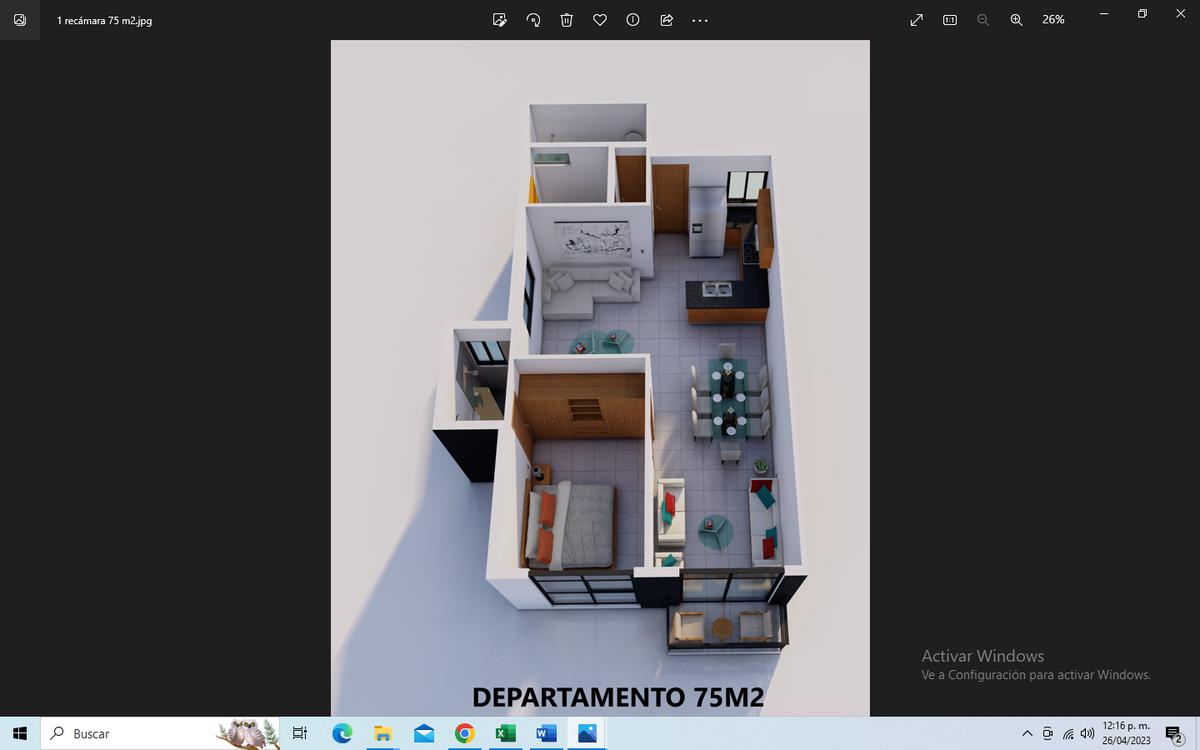Share the image using the share icon
This screenshot has height=750, width=1200.
tap(667, 20)
